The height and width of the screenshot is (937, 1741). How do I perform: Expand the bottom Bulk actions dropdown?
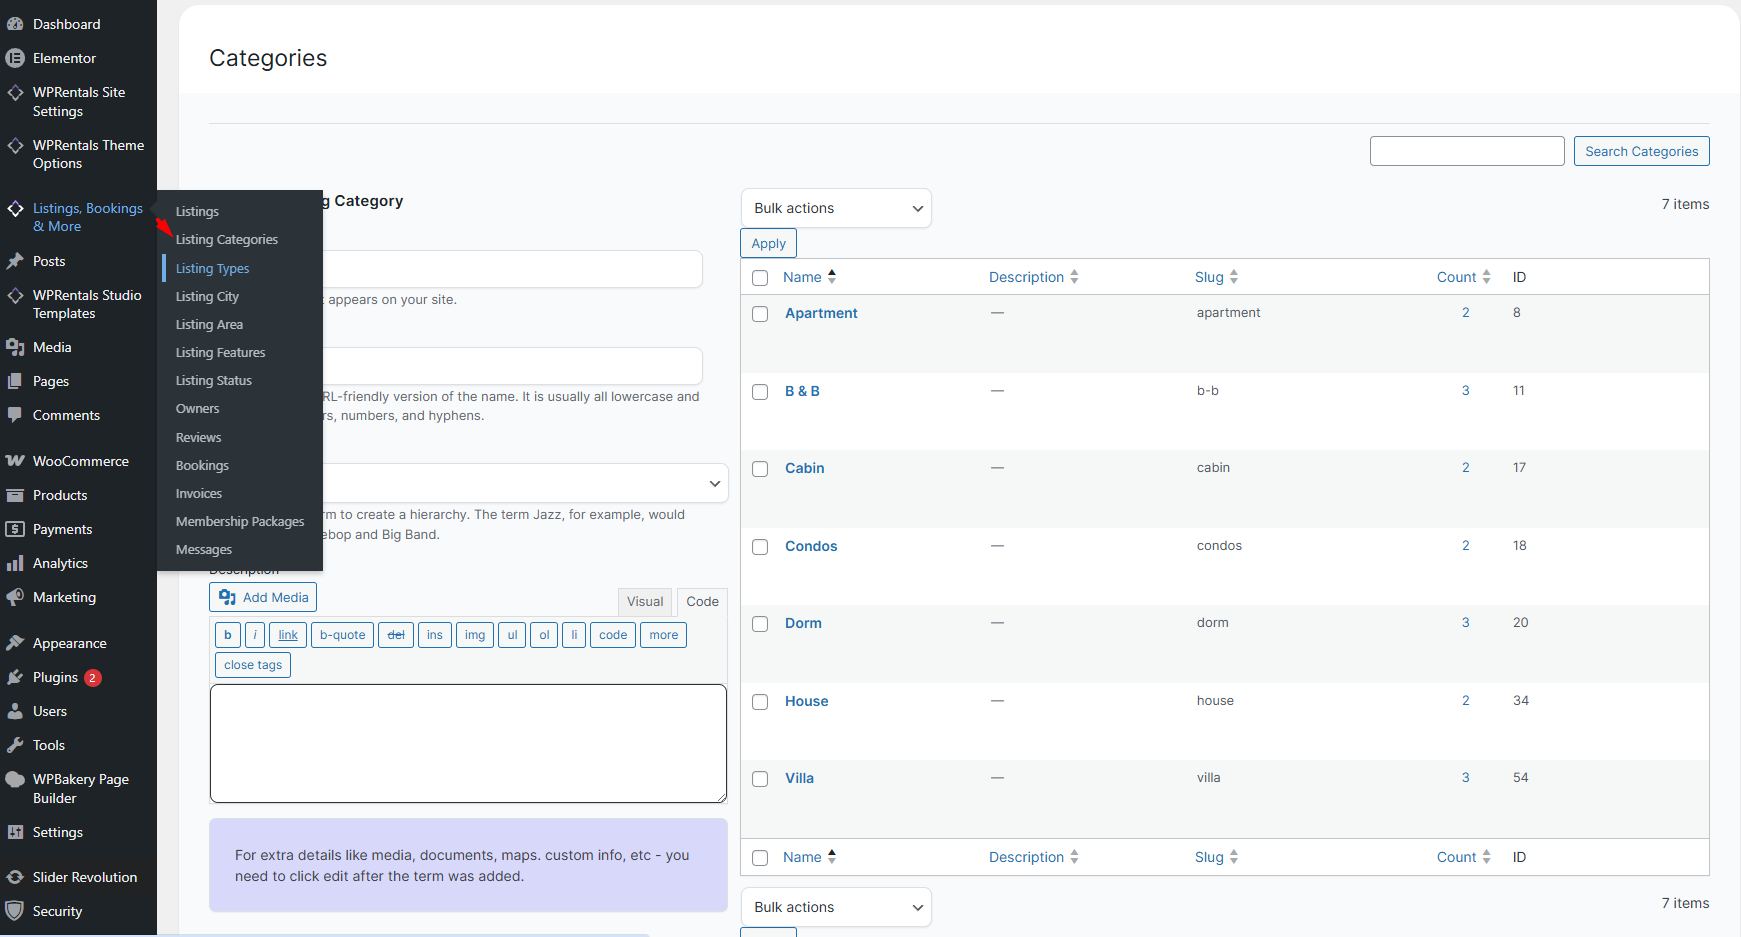pyautogui.click(x=836, y=907)
